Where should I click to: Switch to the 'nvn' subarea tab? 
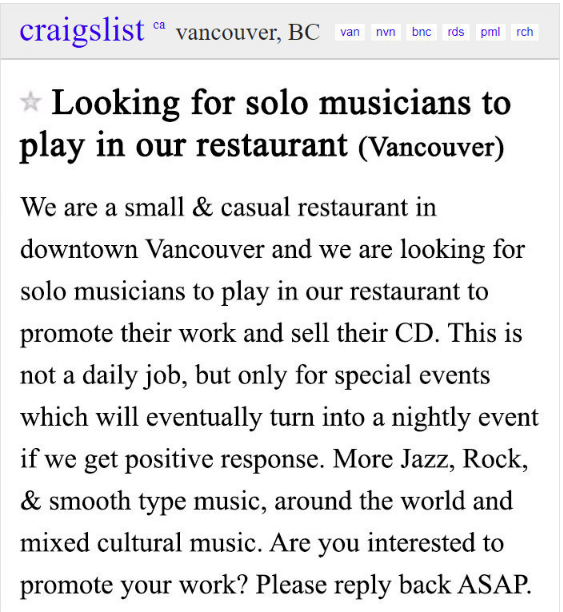(x=386, y=32)
